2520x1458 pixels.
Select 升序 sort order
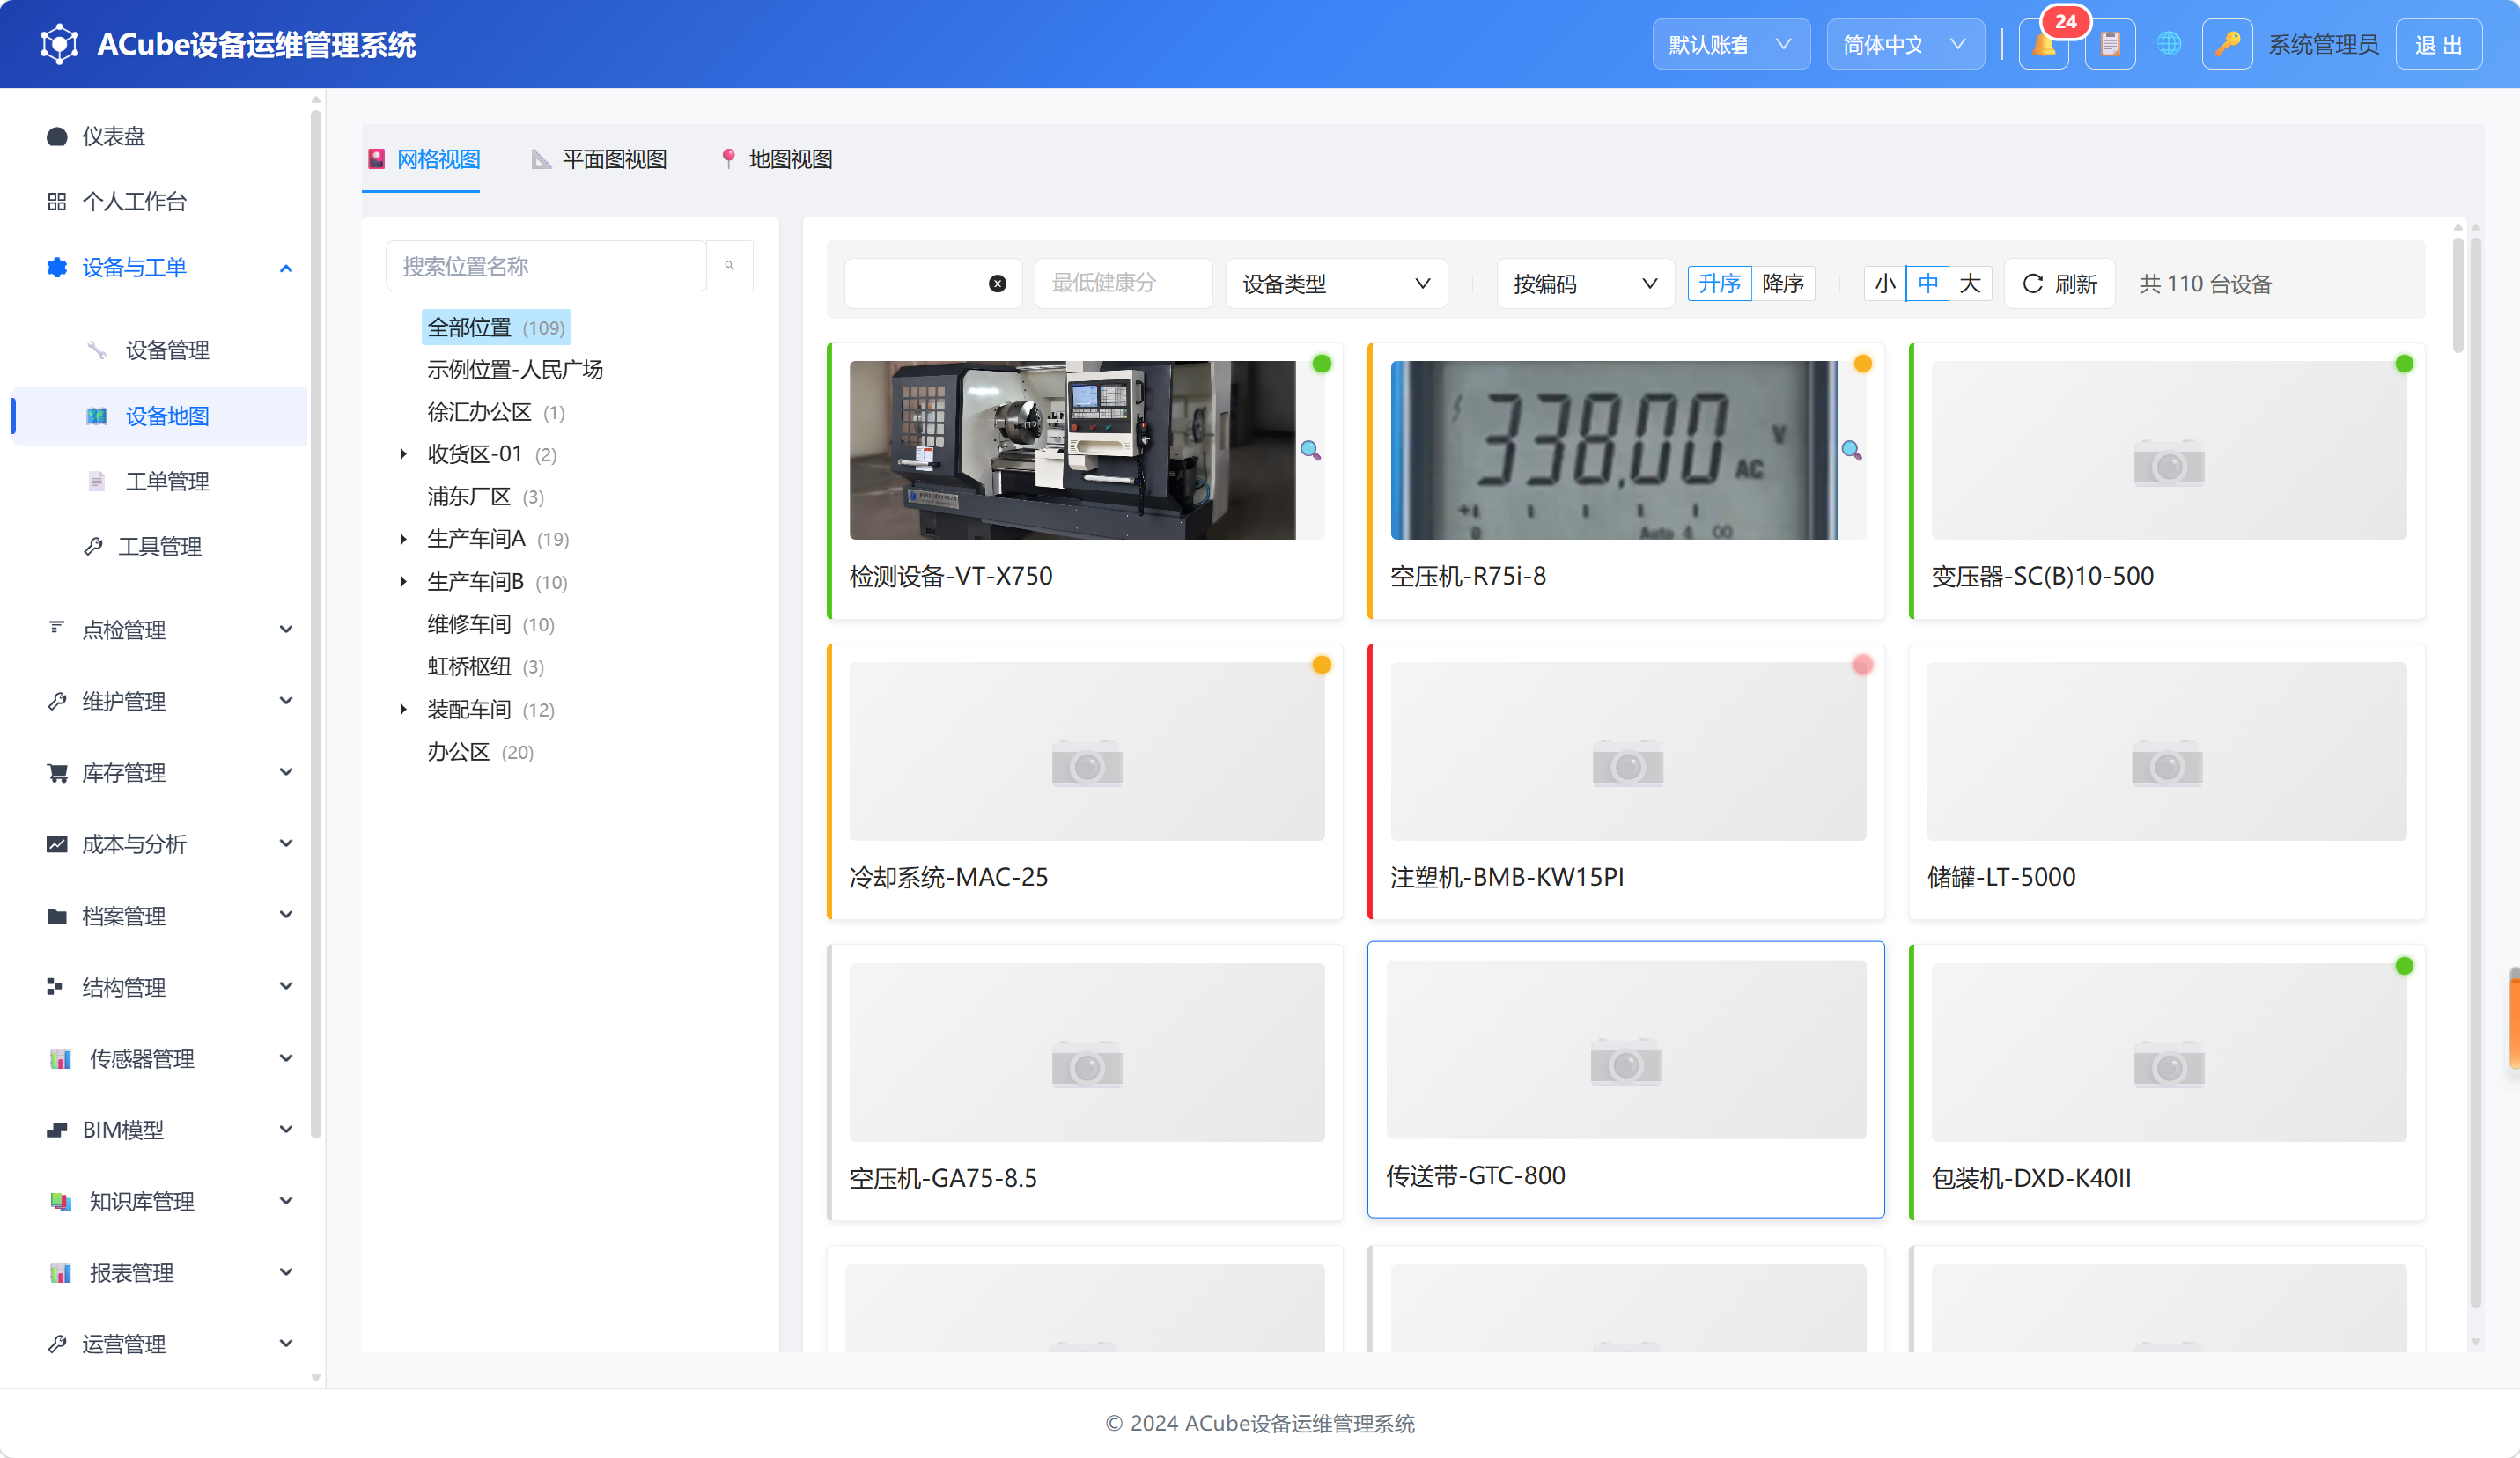click(x=1719, y=284)
